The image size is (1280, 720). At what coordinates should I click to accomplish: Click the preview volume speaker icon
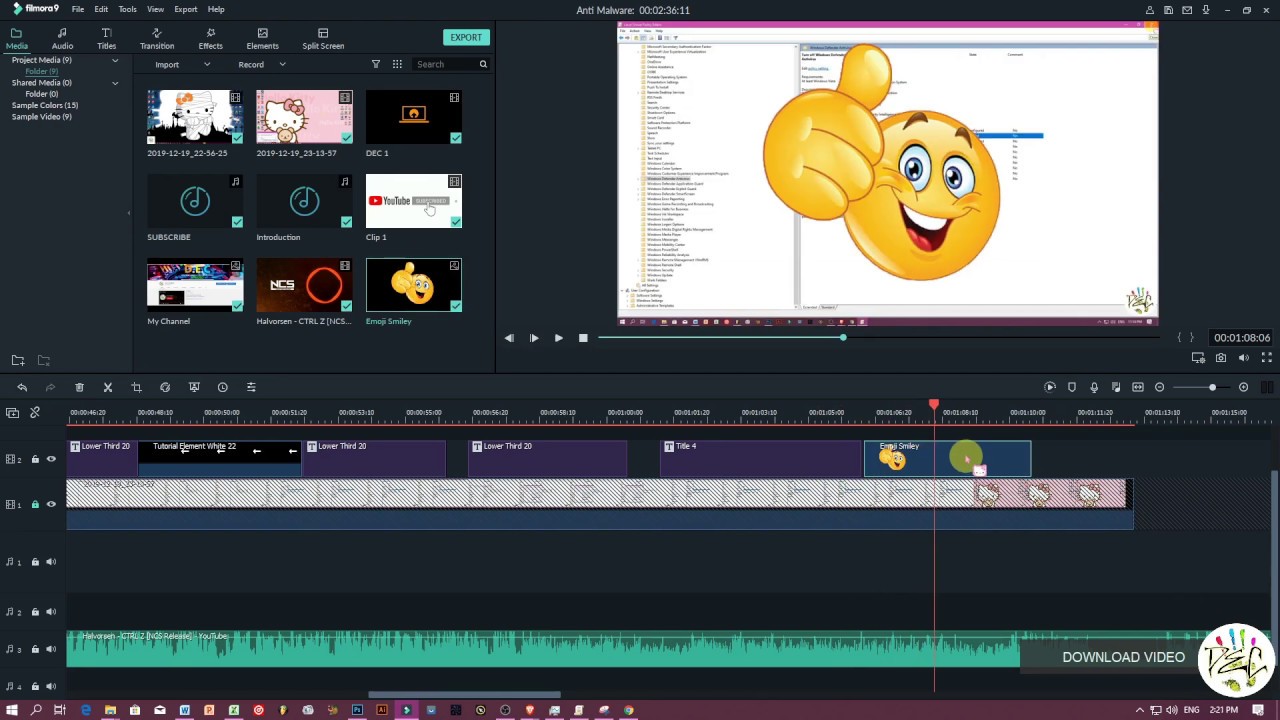click(x=1244, y=358)
